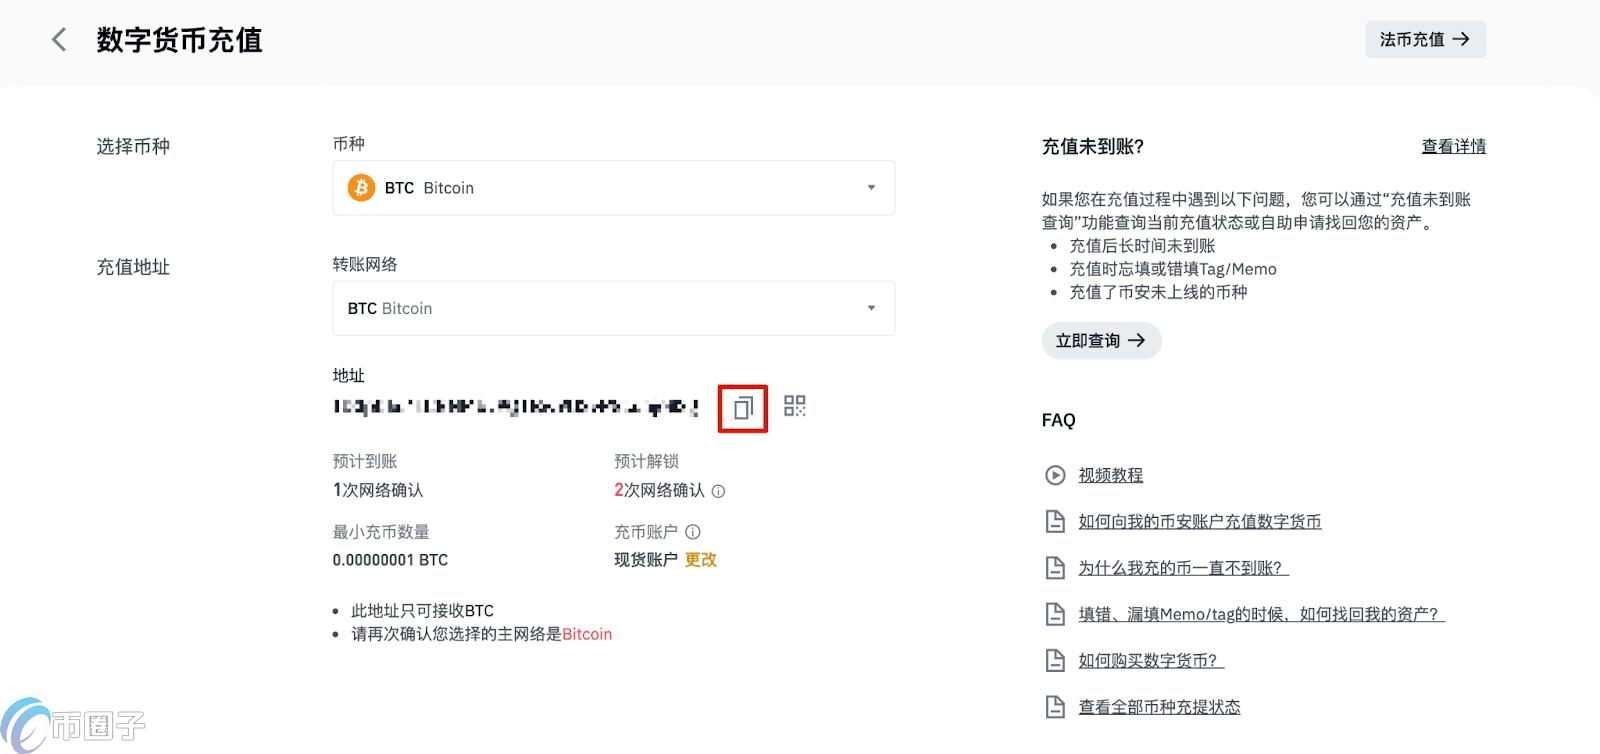This screenshot has width=1600, height=754.
Task: Go back using the left arrow
Action: coord(59,40)
